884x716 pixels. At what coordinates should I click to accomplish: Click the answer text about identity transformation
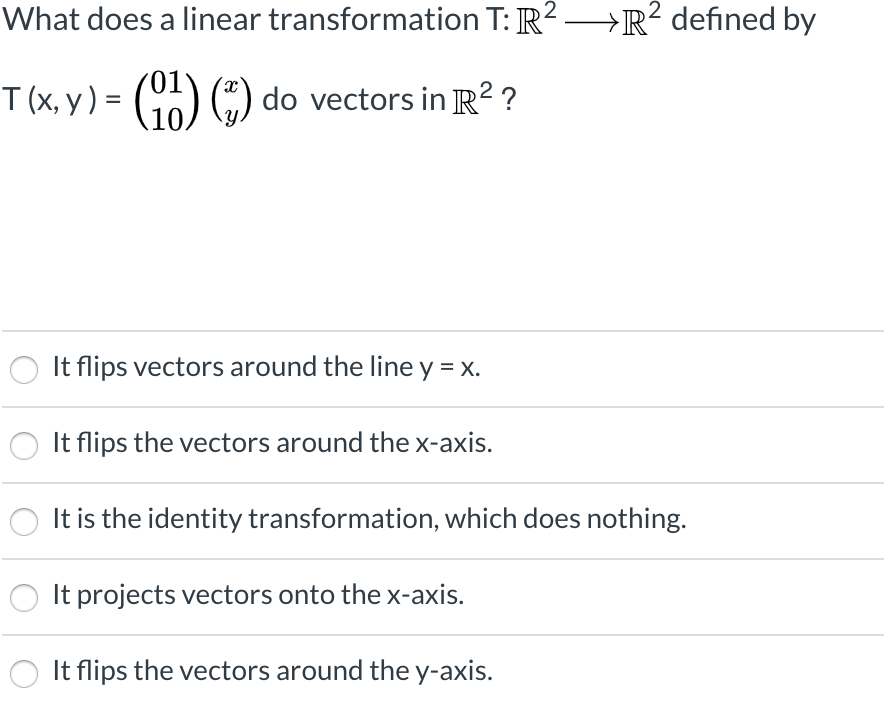click(368, 520)
